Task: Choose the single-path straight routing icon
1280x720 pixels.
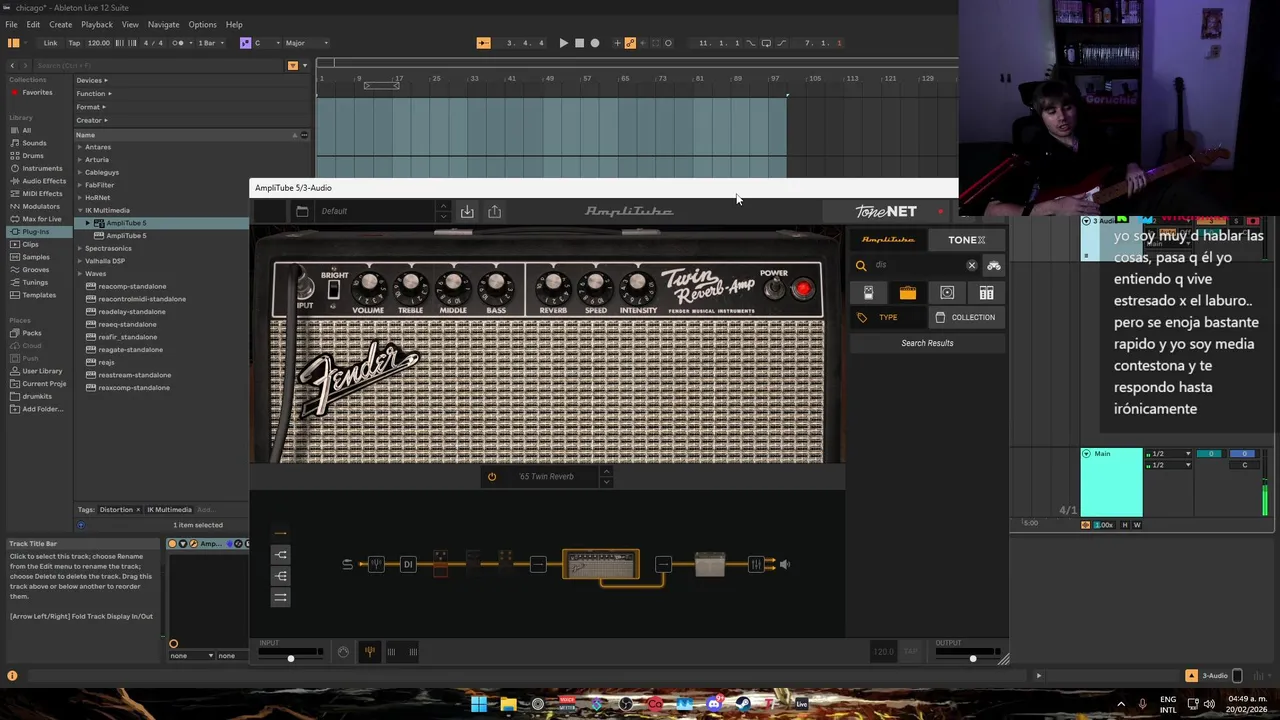Action: [280, 533]
